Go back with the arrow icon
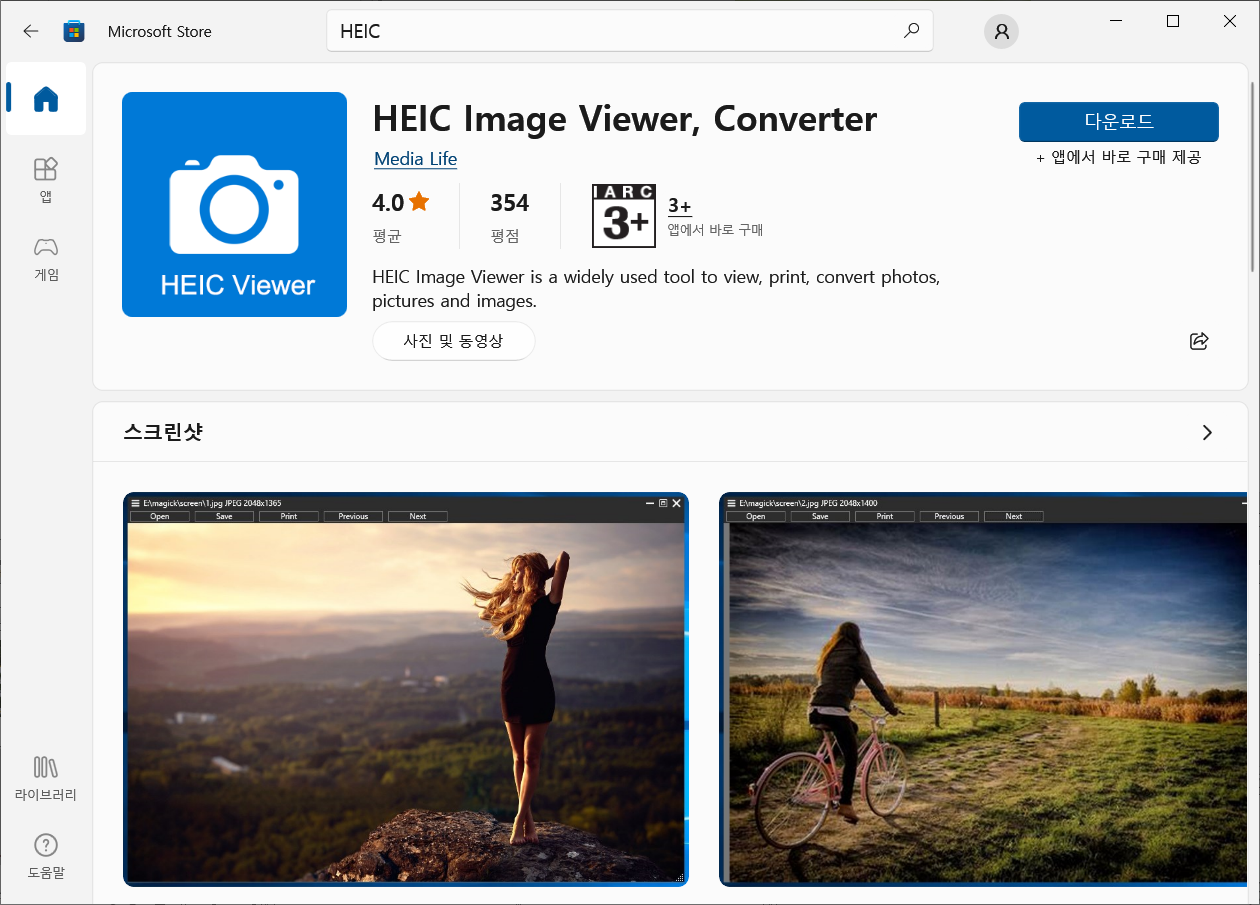1260x905 pixels. (x=31, y=31)
